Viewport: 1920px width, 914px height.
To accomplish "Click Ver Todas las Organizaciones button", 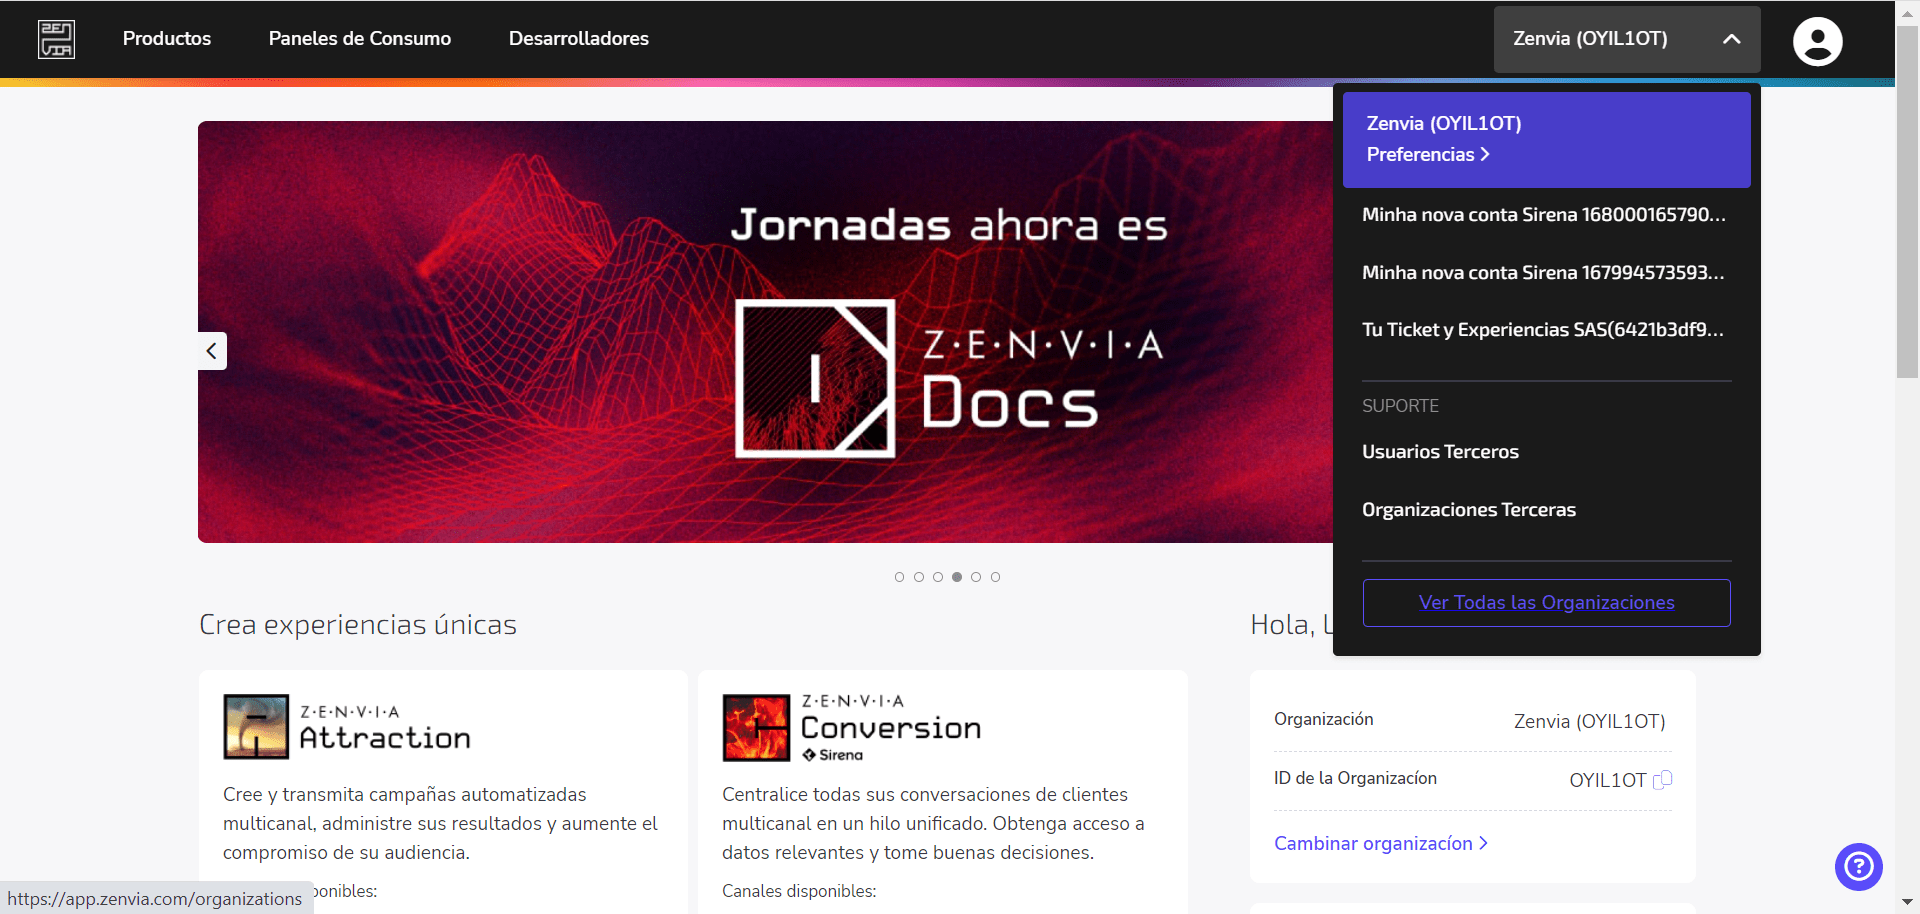I will tap(1546, 602).
